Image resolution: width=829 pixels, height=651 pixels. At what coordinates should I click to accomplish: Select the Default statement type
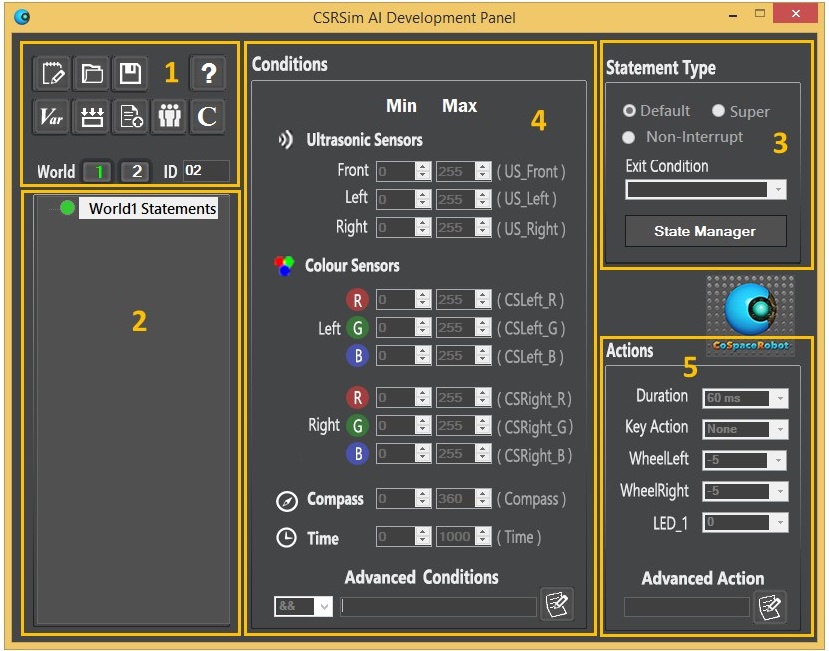point(630,111)
